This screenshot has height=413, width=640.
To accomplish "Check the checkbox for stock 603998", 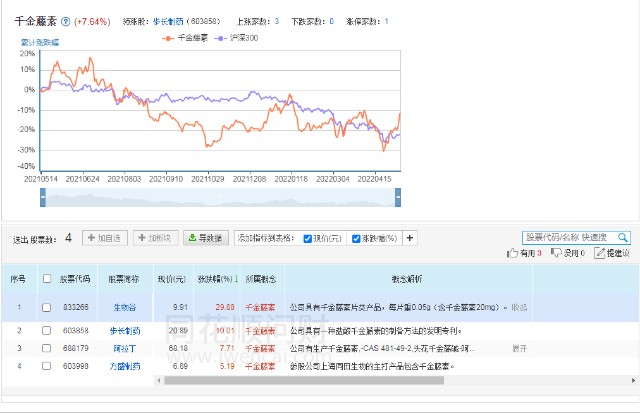I will 47,366.
